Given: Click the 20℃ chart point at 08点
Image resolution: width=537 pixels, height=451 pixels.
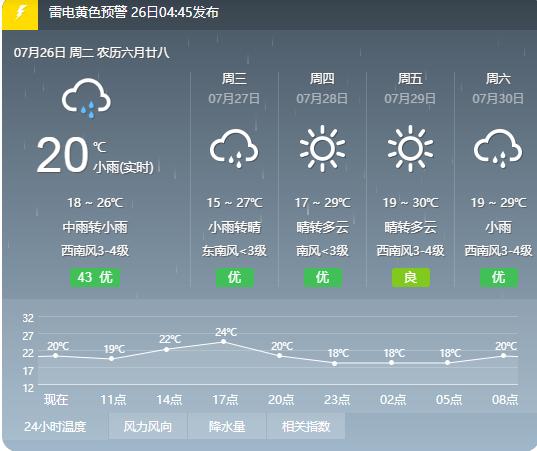Looking at the screenshot, I should (503, 355).
